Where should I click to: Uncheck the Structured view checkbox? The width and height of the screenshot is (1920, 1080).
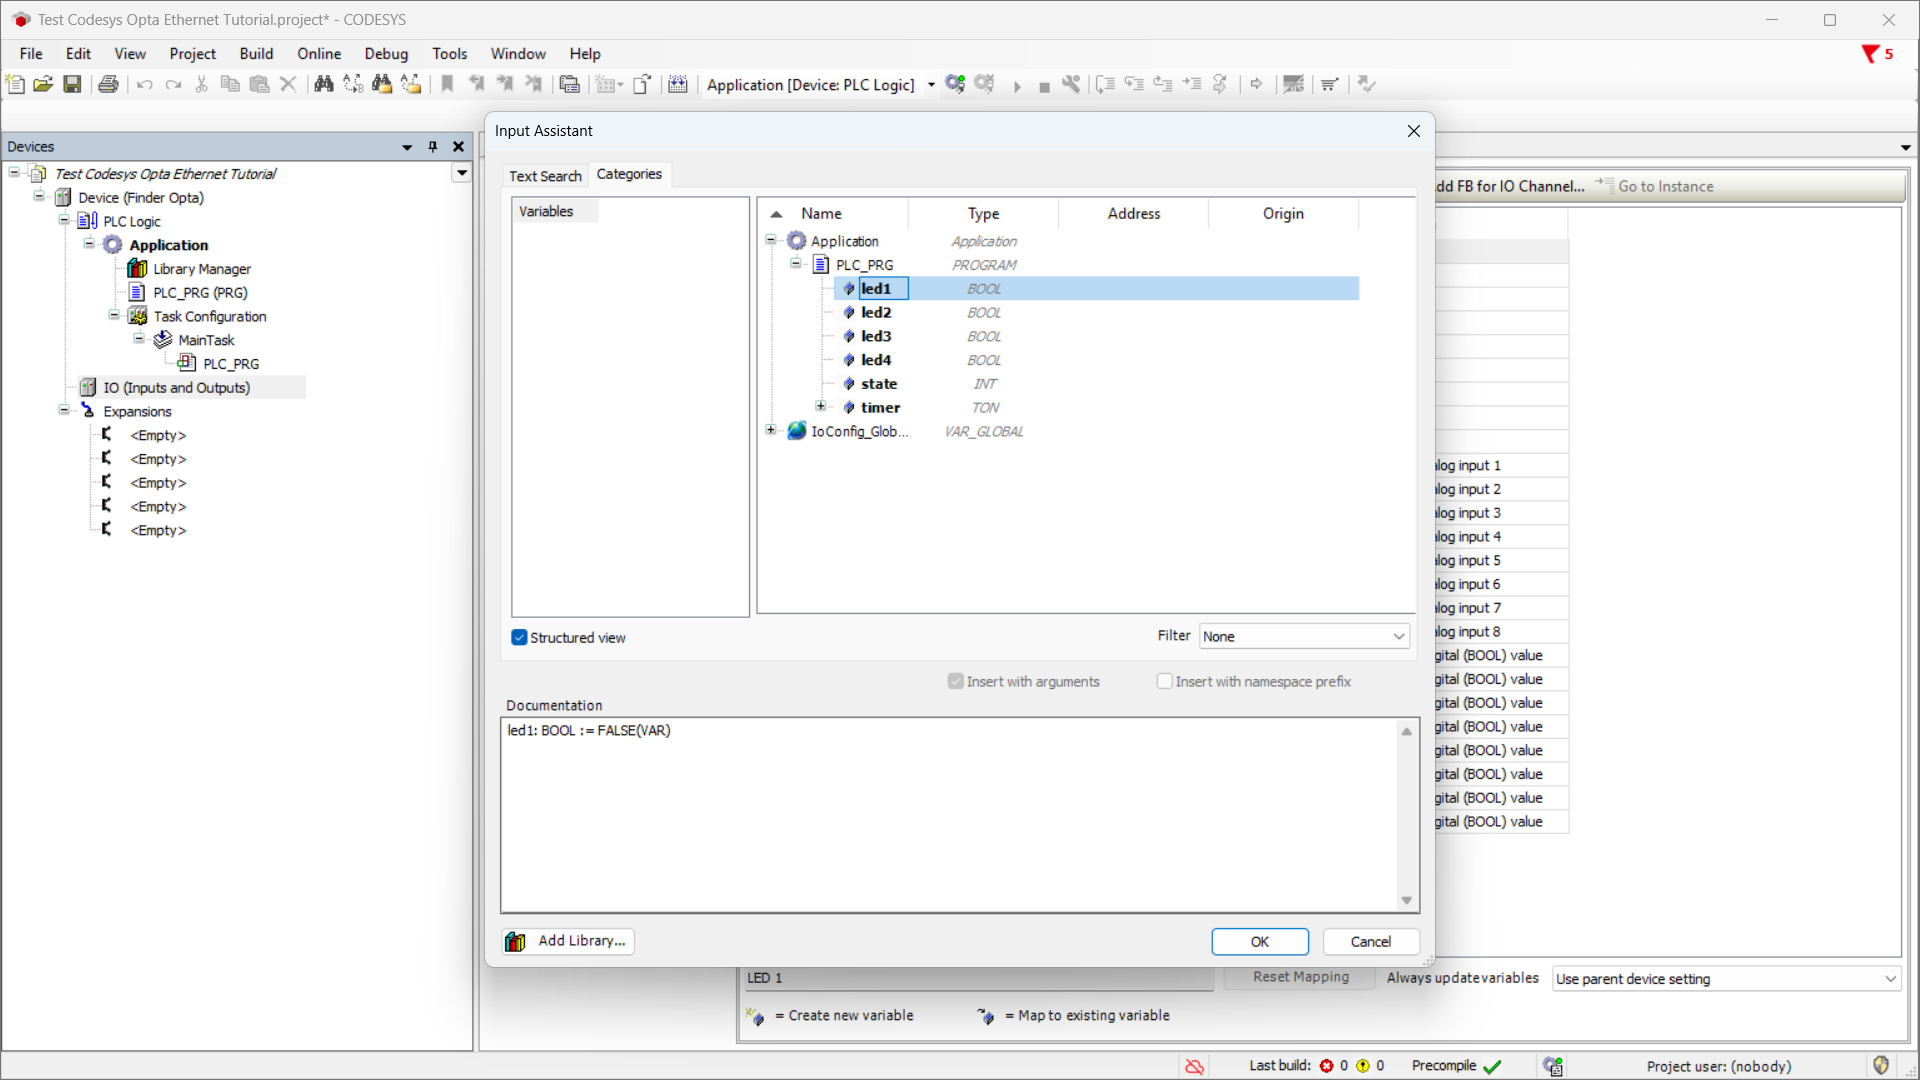pos(519,637)
